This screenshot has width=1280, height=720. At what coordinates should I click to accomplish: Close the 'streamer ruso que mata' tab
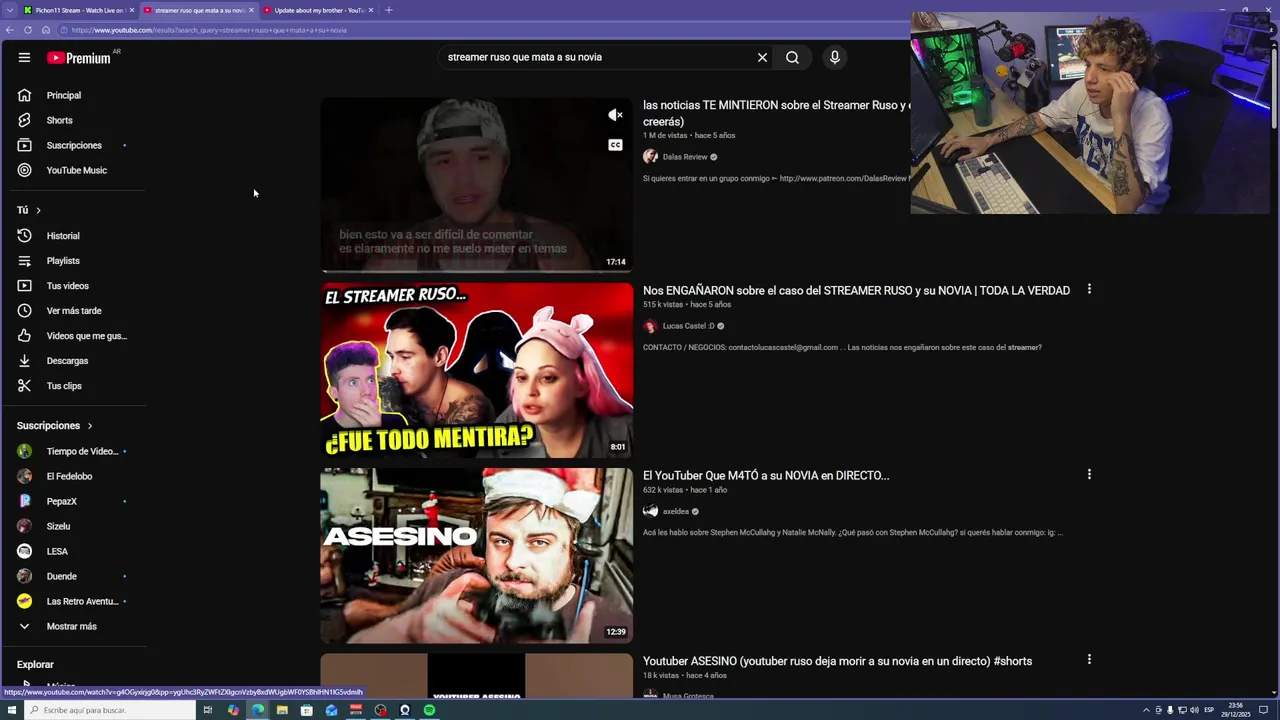point(251,10)
